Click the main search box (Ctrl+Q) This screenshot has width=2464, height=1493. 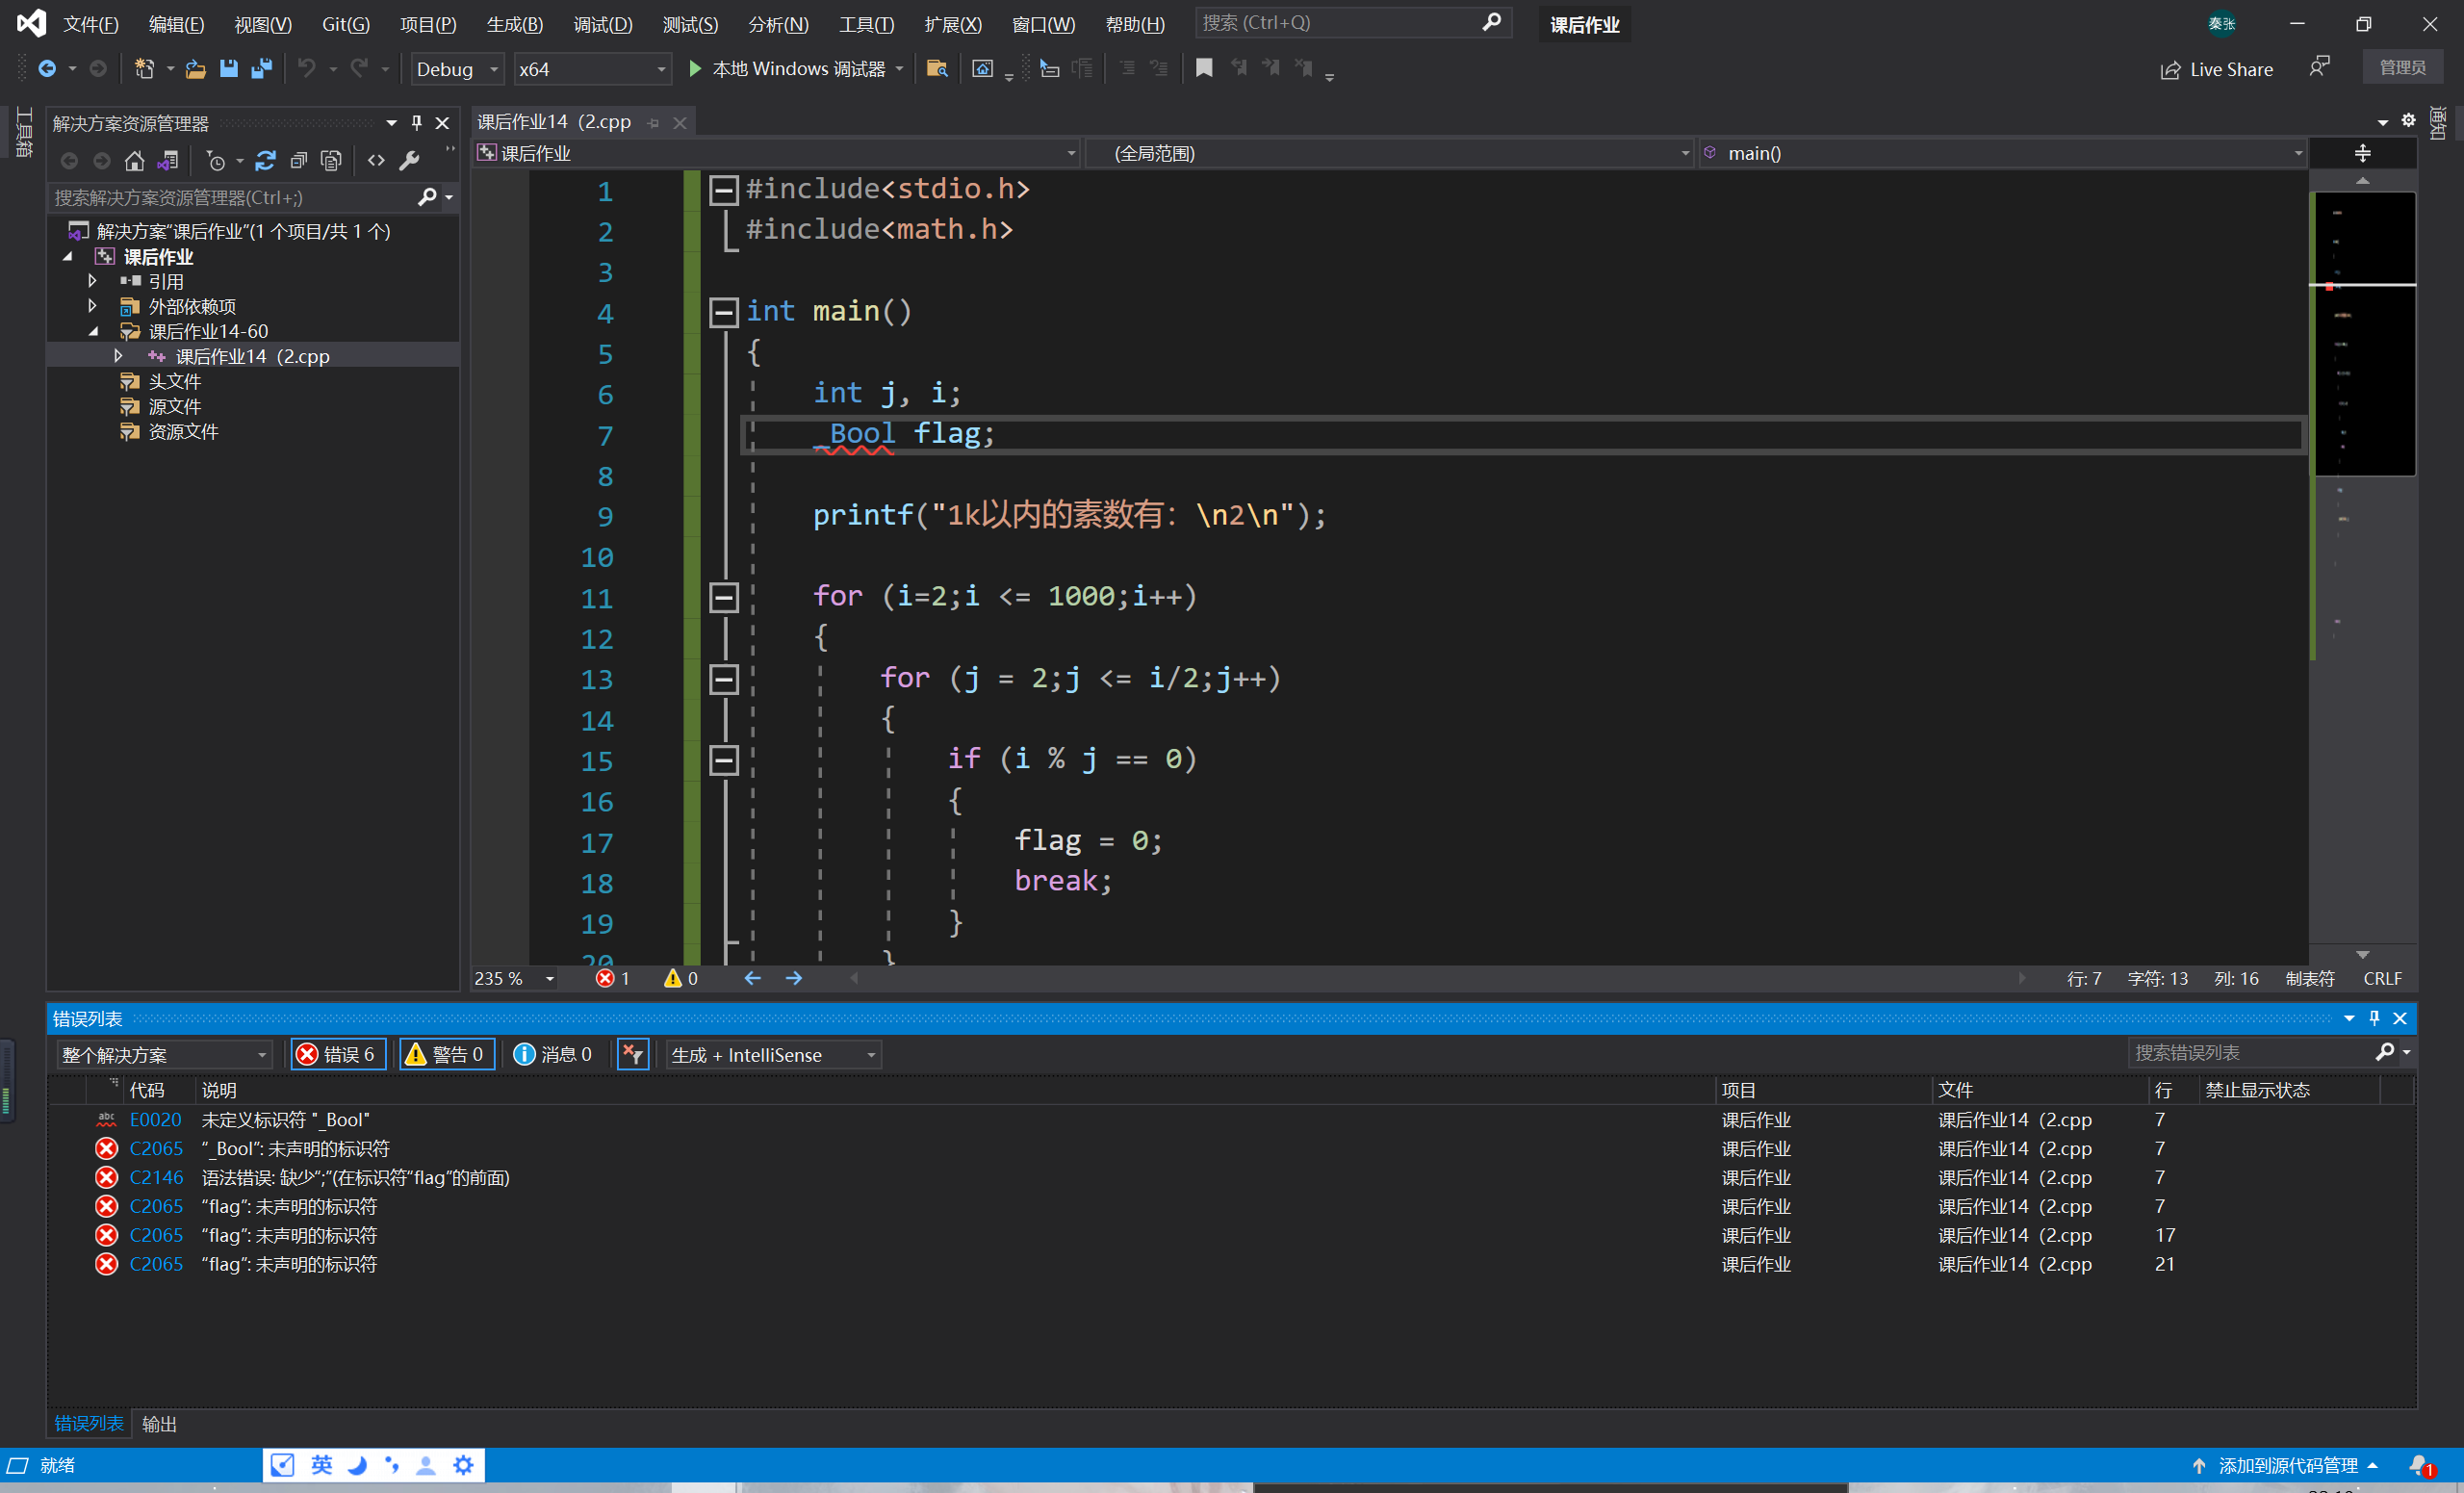pos(1353,22)
